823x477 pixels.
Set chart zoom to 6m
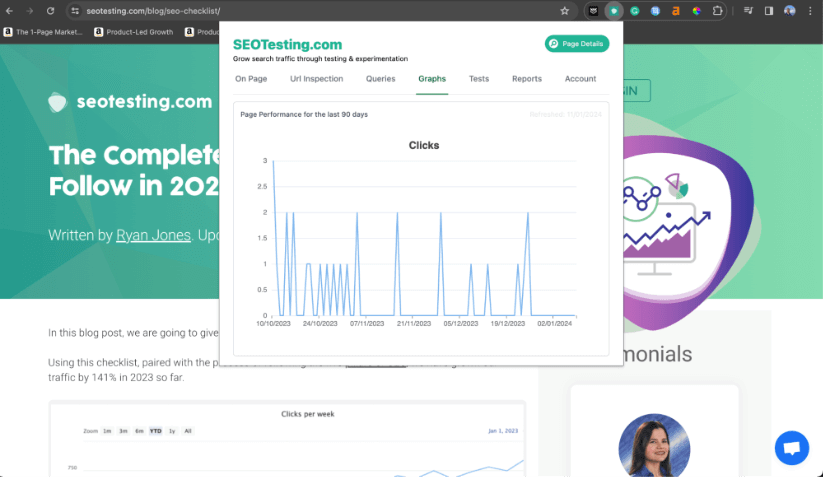(x=139, y=431)
